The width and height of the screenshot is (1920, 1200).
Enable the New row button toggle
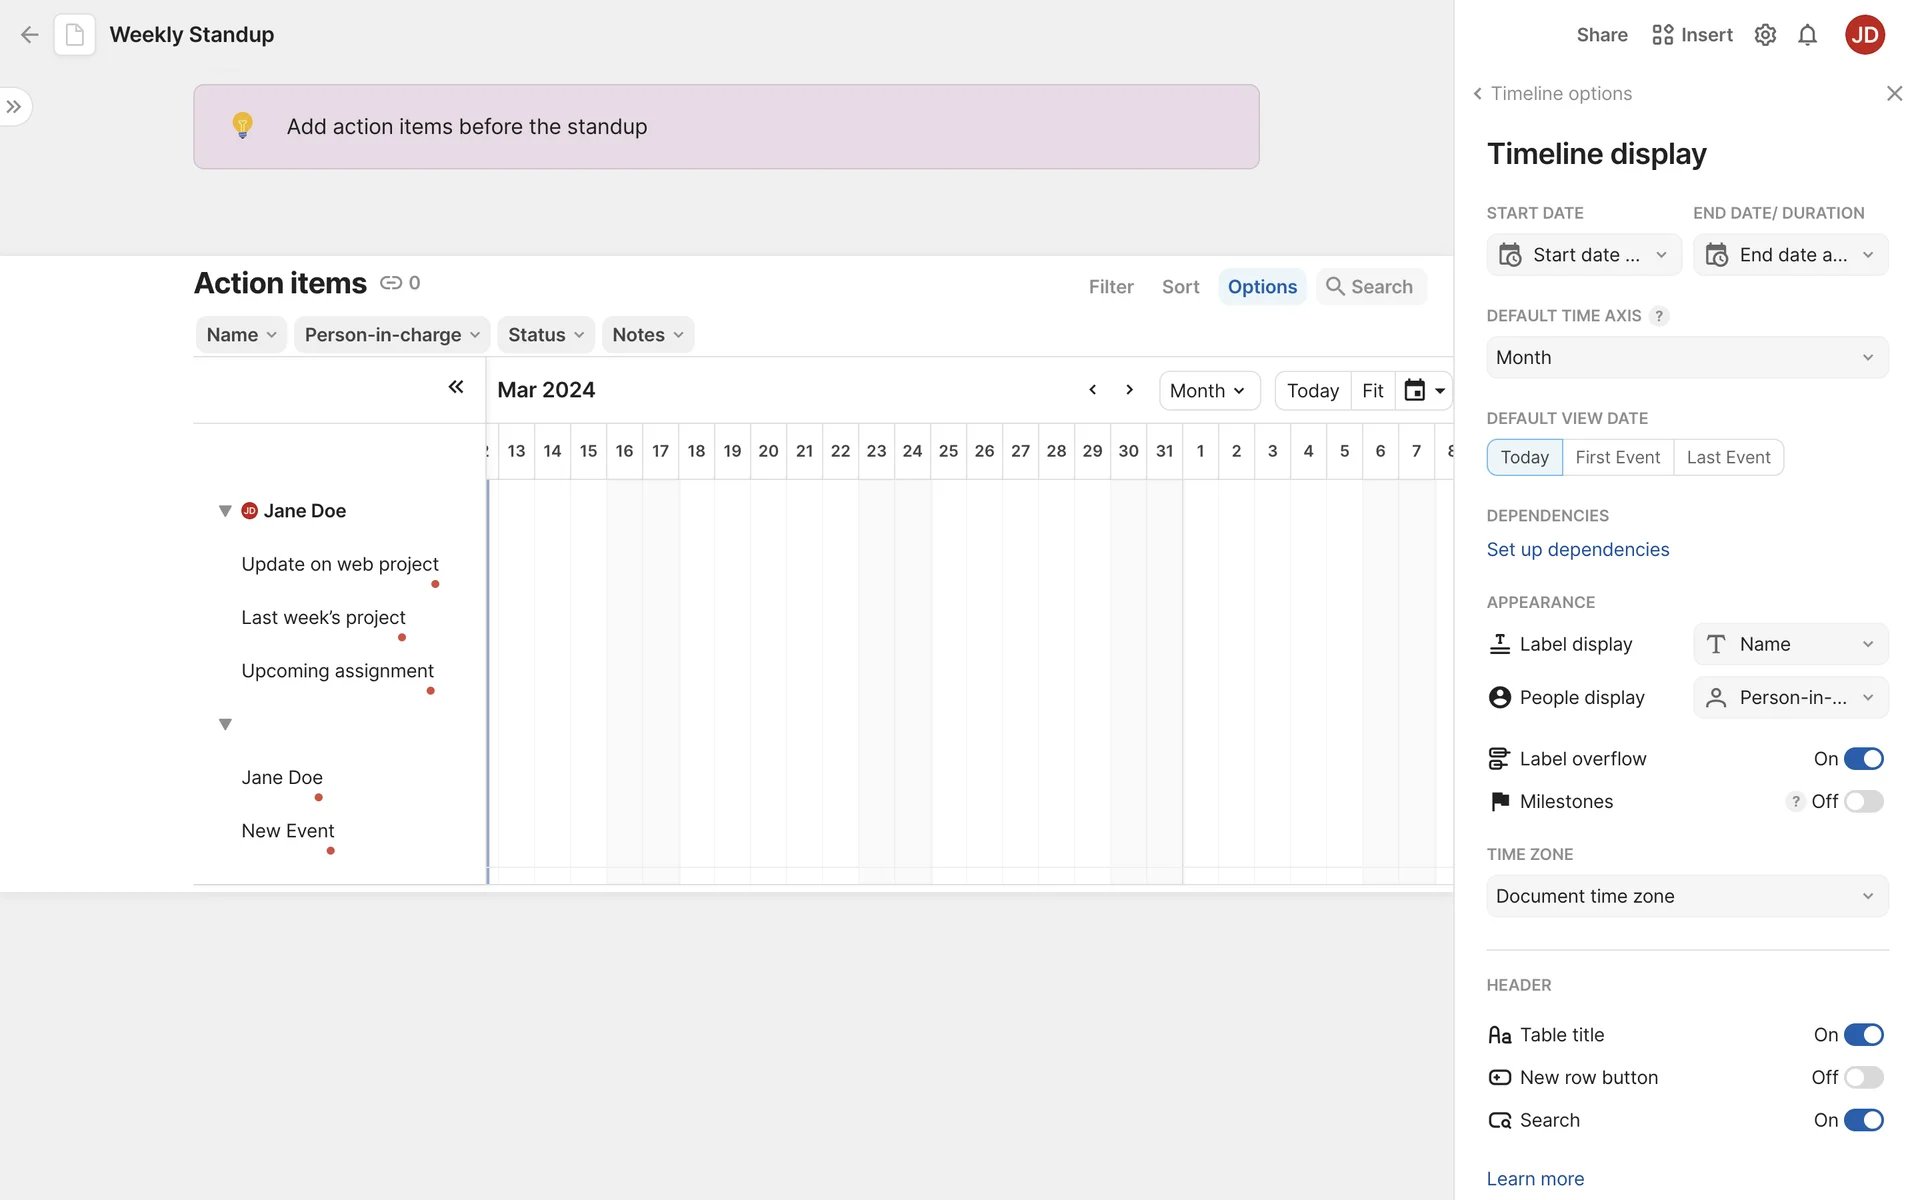(x=1863, y=1078)
